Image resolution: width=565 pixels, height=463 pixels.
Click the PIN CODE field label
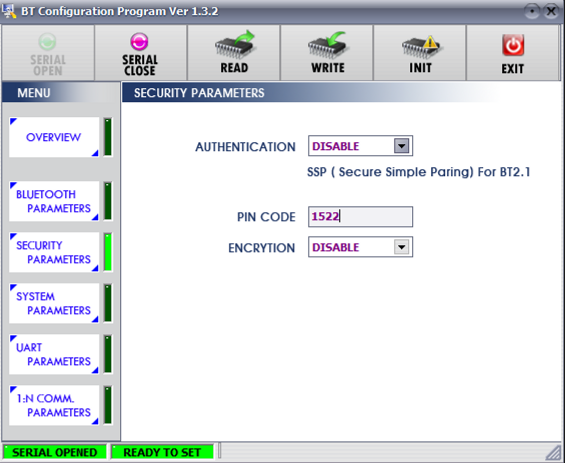[x=266, y=217]
